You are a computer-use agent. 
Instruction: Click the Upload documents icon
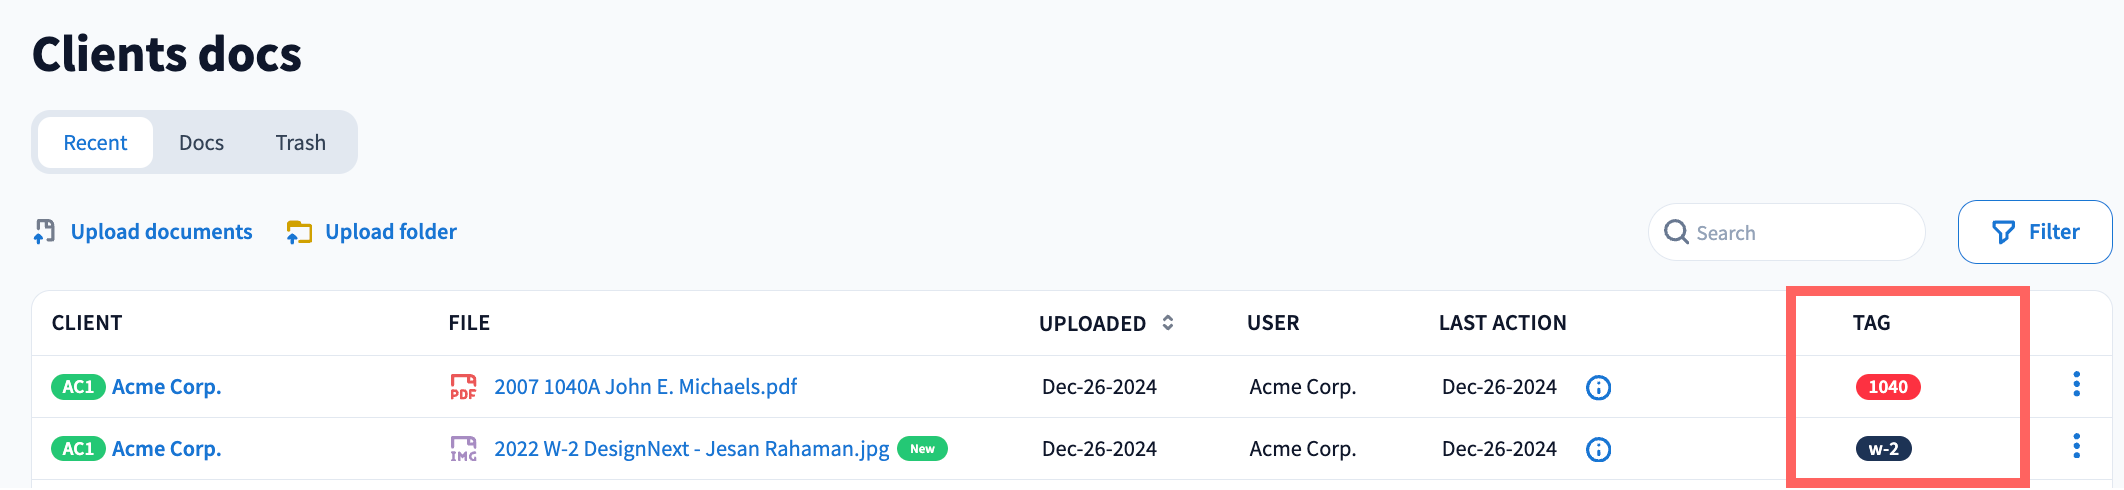(x=44, y=232)
